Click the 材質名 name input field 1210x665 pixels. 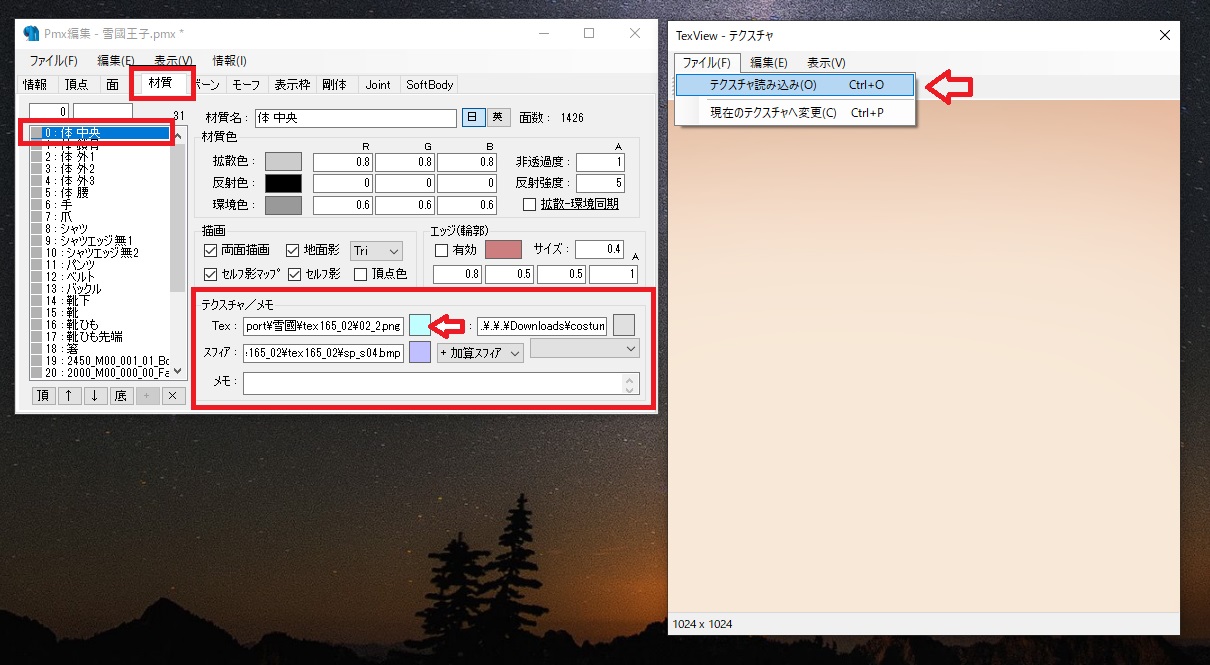(355, 118)
